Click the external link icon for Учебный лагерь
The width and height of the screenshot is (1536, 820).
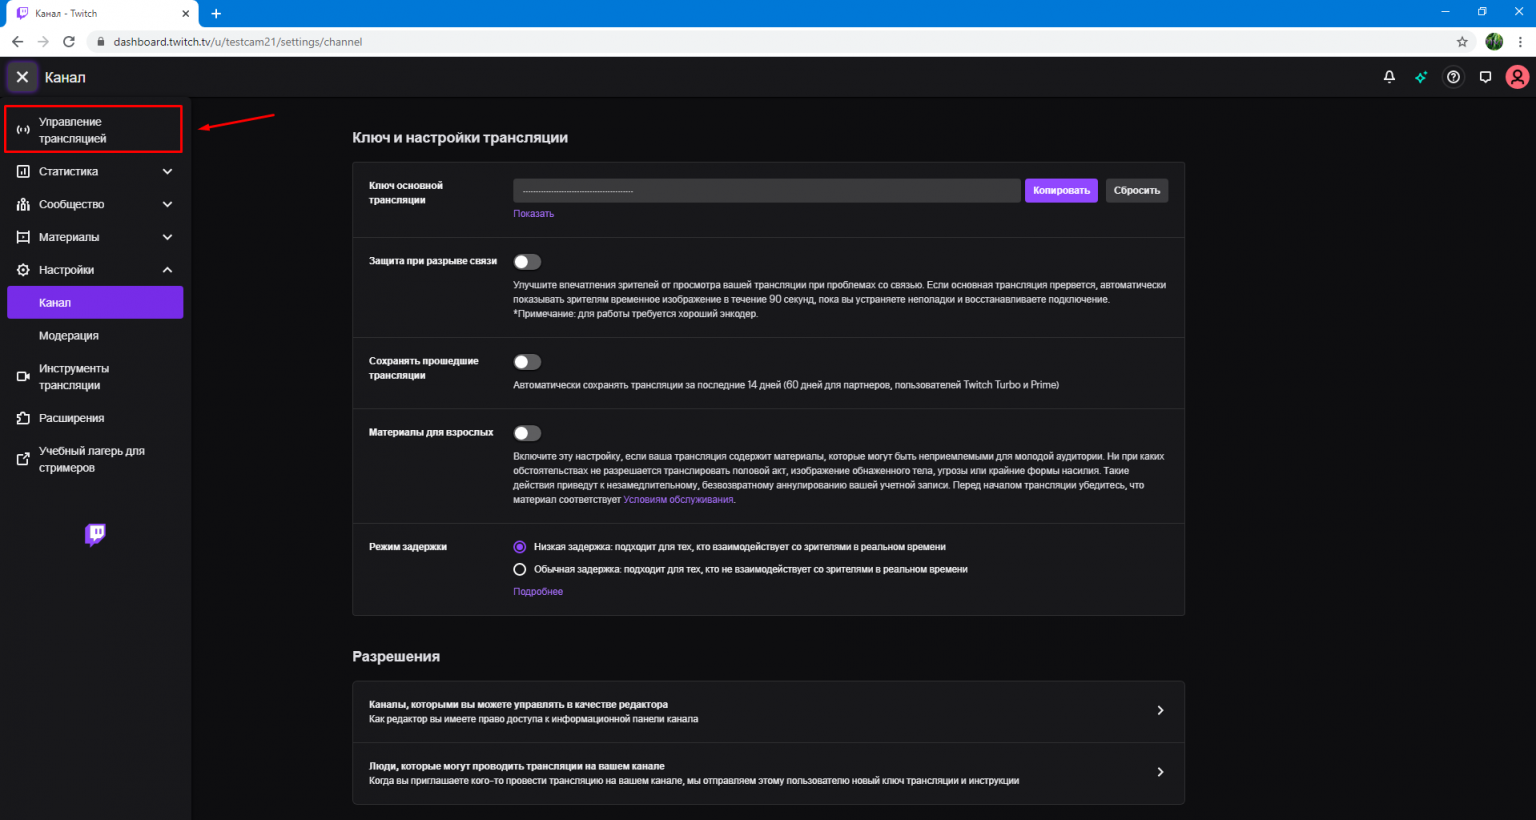pyautogui.click(x=23, y=459)
